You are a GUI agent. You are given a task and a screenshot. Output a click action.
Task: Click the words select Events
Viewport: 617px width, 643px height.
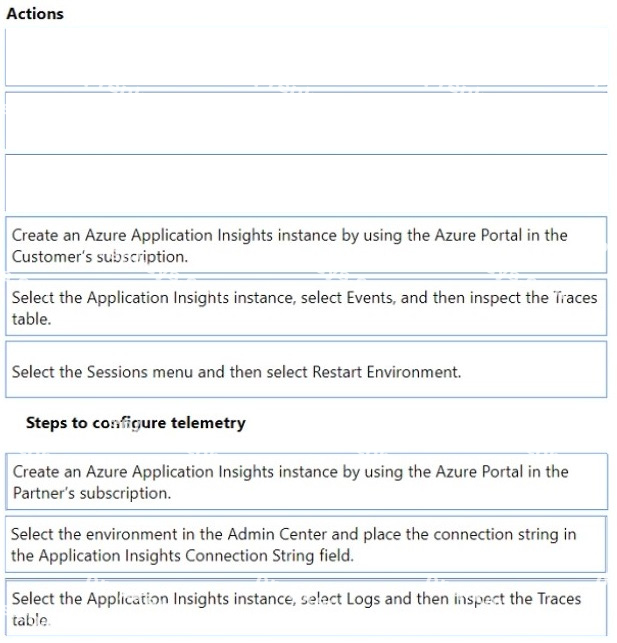[x=347, y=298]
